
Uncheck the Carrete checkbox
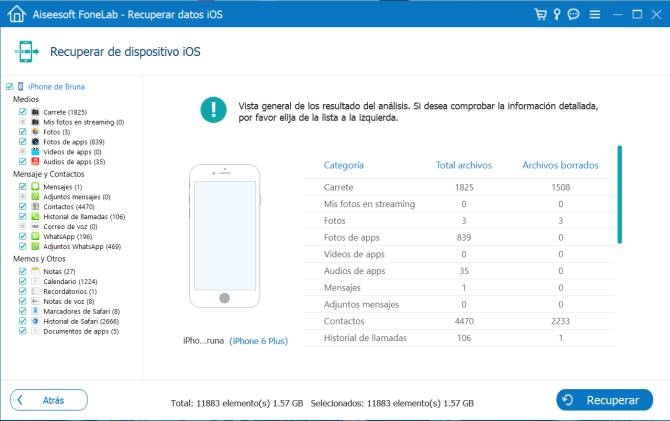(22, 112)
